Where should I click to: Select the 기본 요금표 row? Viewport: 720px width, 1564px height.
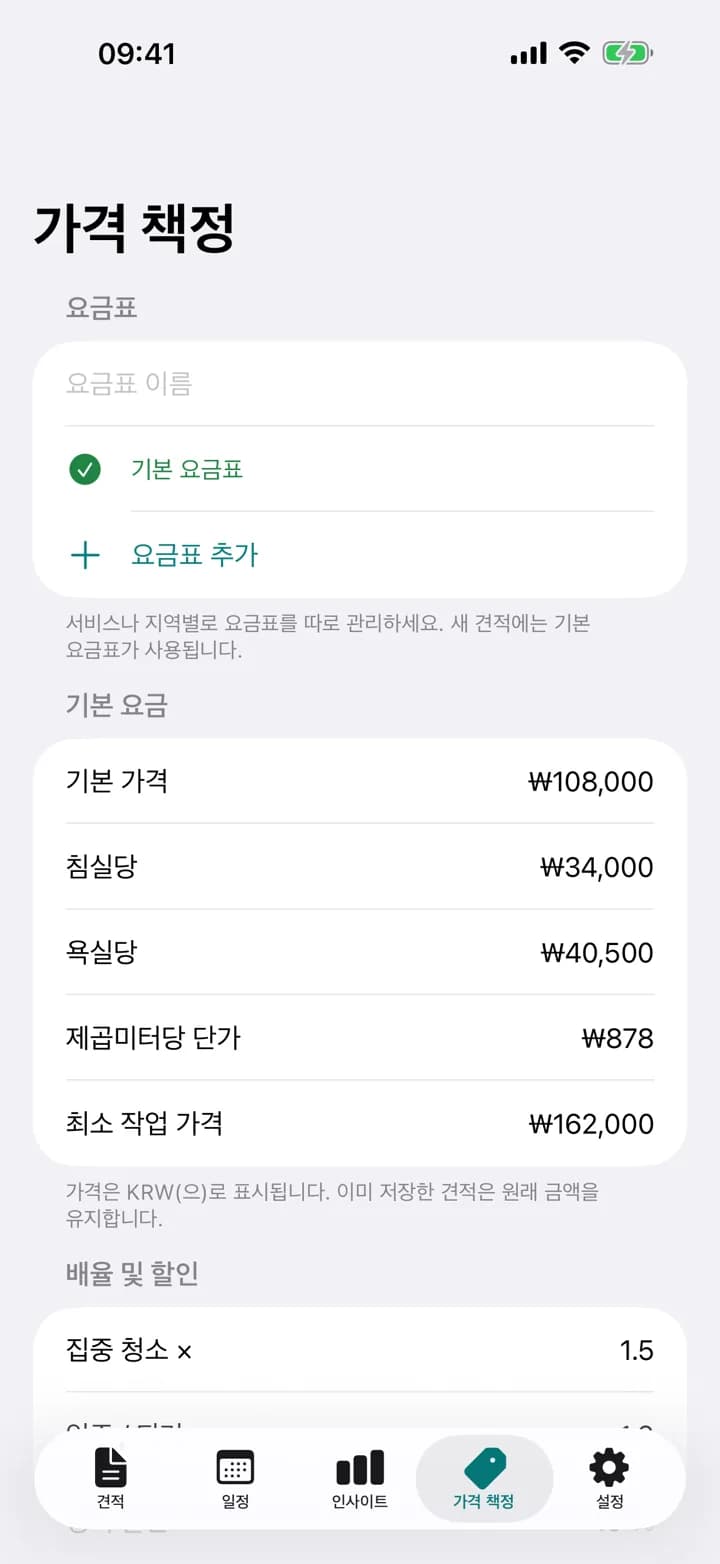pos(360,469)
